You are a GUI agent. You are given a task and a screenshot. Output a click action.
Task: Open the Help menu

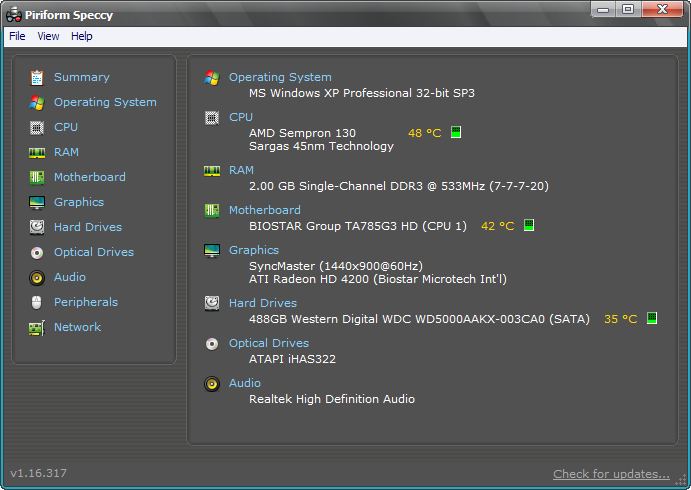tap(82, 36)
